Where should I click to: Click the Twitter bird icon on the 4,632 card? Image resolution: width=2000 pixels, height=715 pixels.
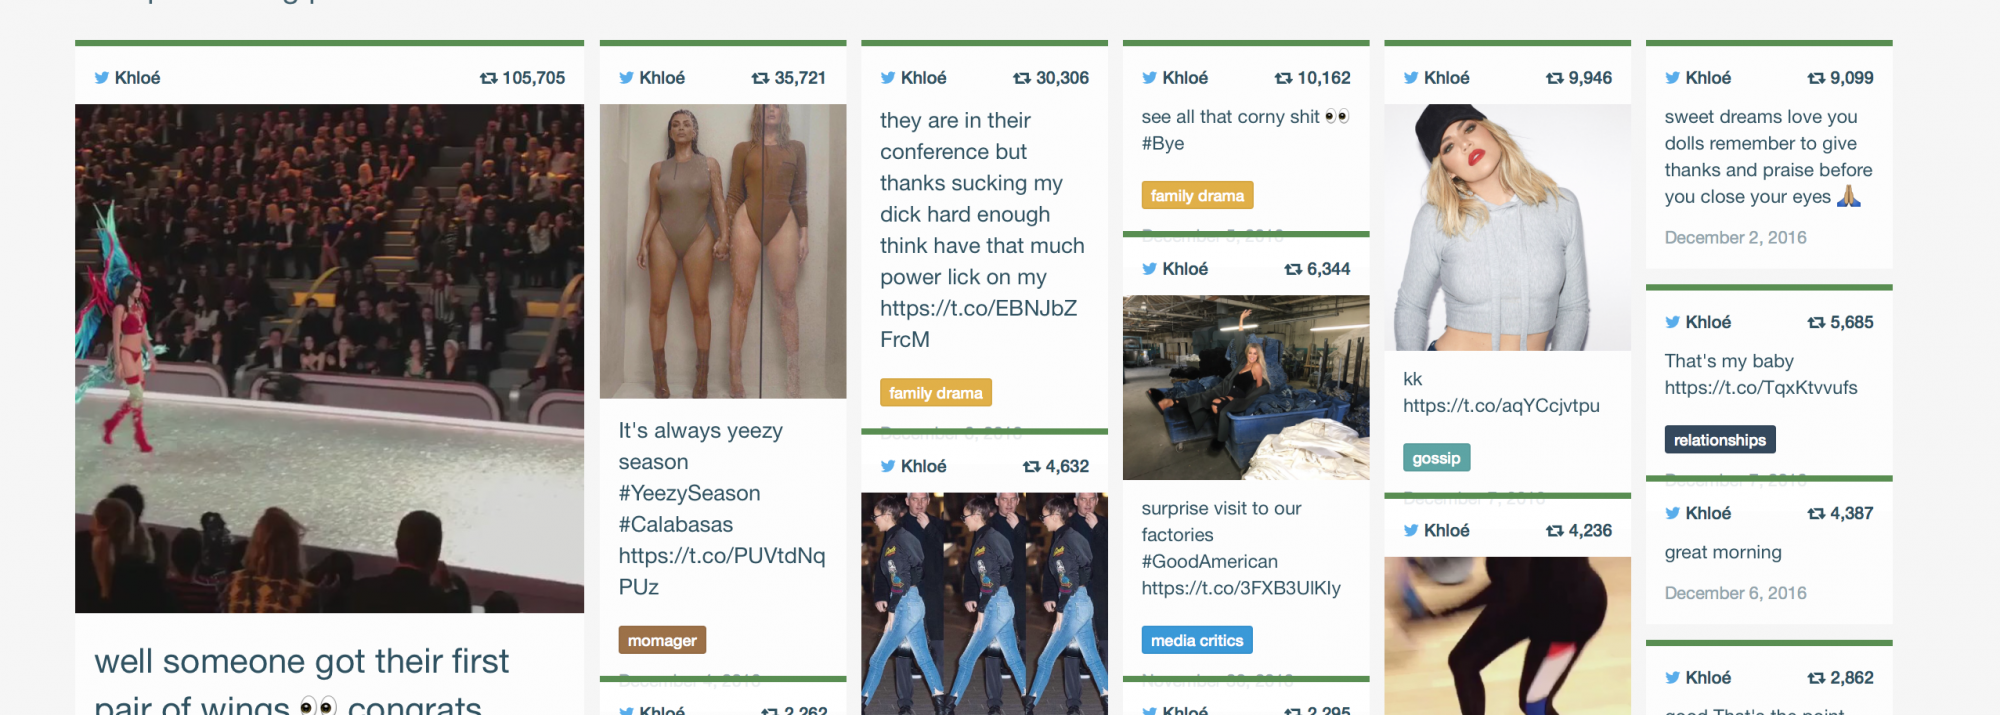(888, 466)
